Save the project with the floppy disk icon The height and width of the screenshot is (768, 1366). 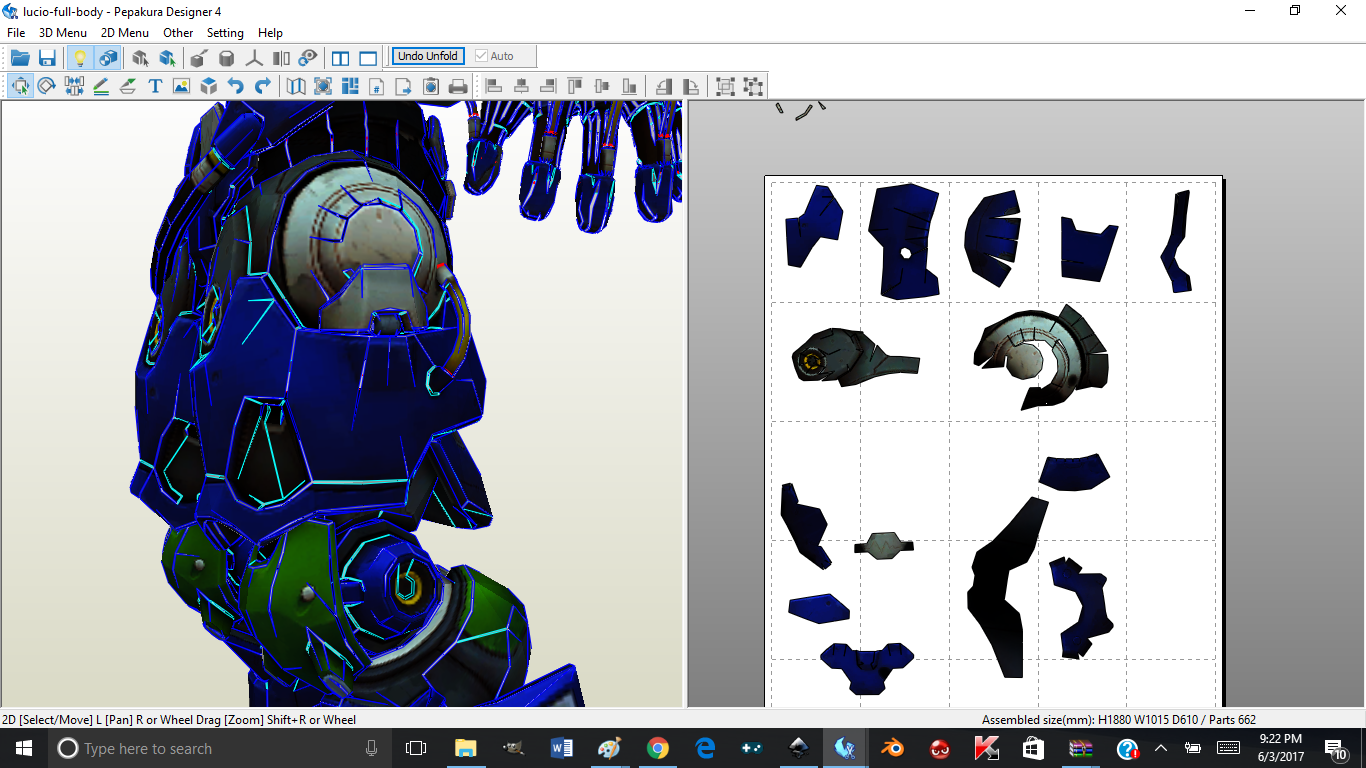47,57
